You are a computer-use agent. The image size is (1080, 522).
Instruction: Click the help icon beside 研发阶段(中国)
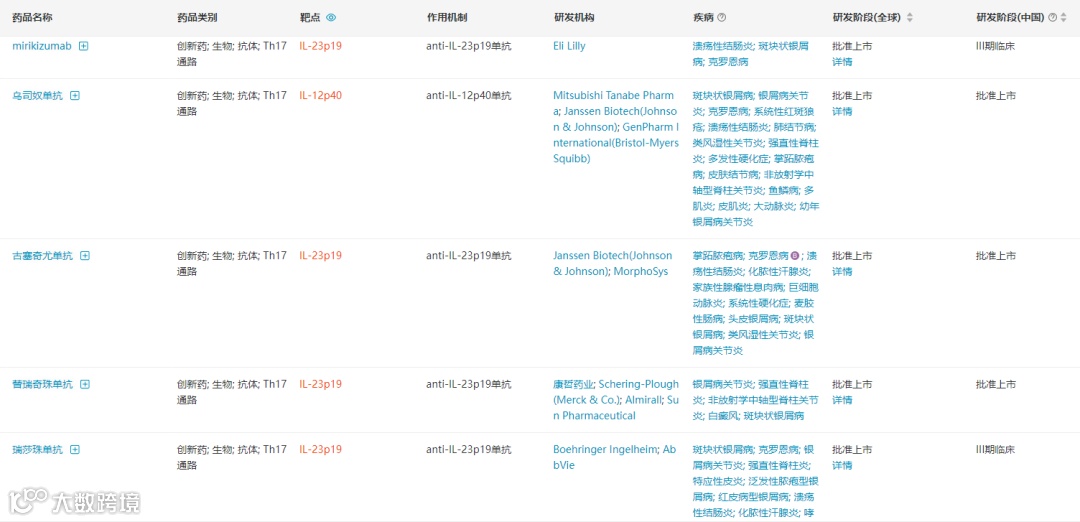pyautogui.click(x=1052, y=18)
